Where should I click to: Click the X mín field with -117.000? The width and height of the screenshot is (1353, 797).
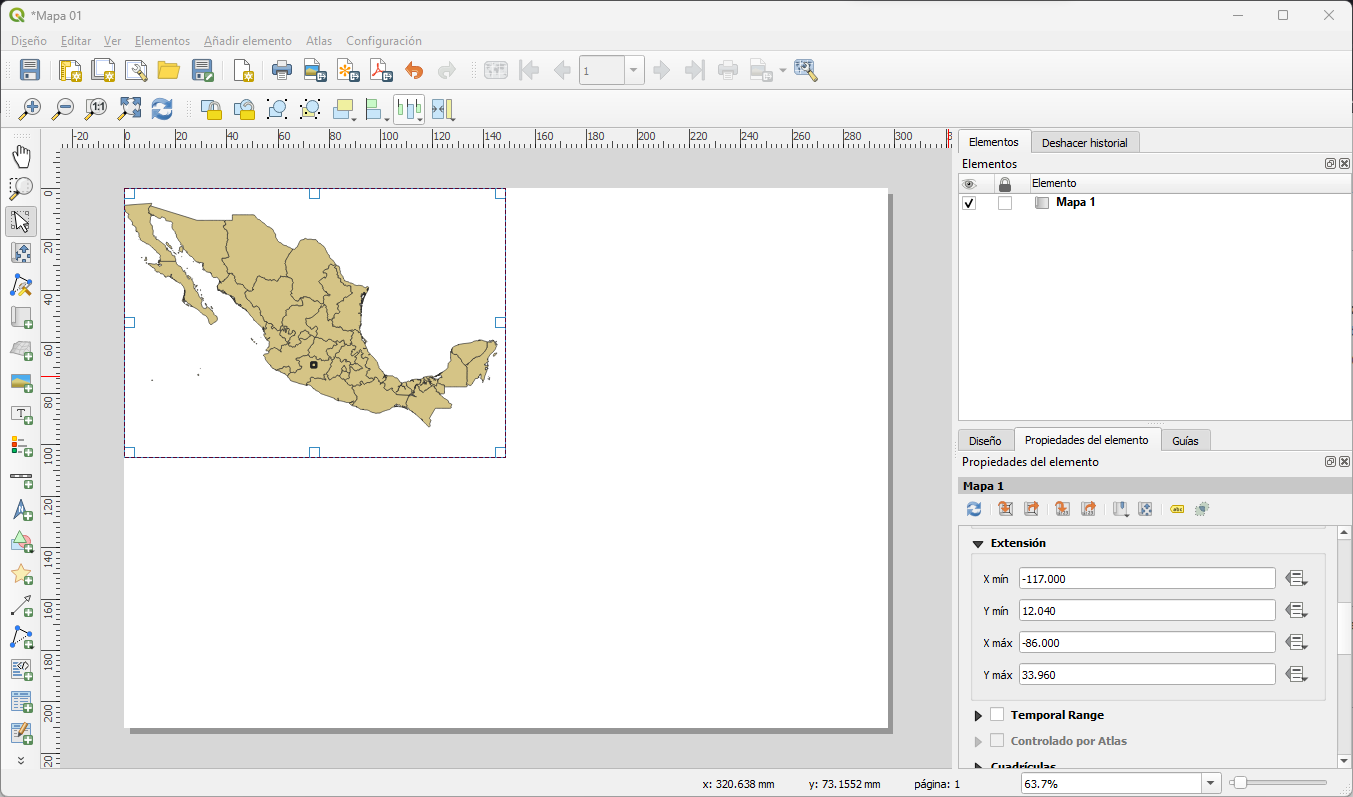(x=1147, y=579)
